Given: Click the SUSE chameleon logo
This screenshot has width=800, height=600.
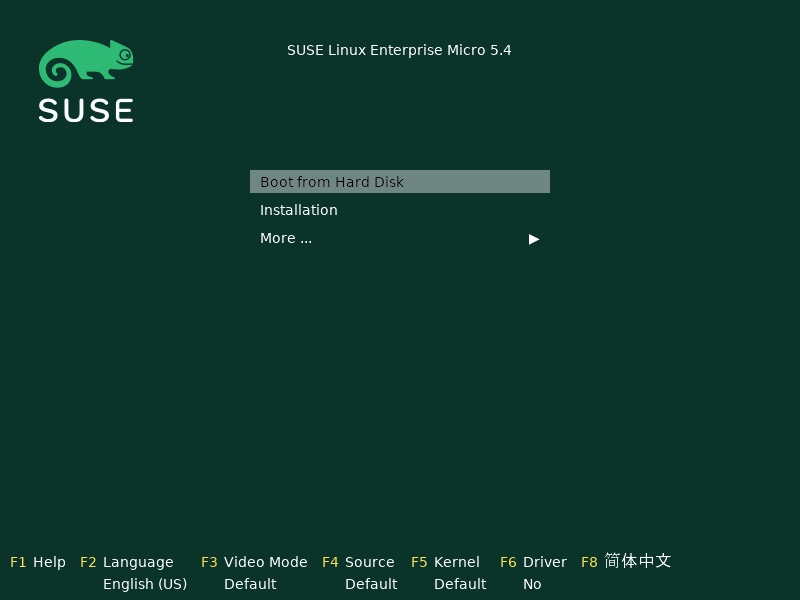Looking at the screenshot, I should tap(85, 63).
